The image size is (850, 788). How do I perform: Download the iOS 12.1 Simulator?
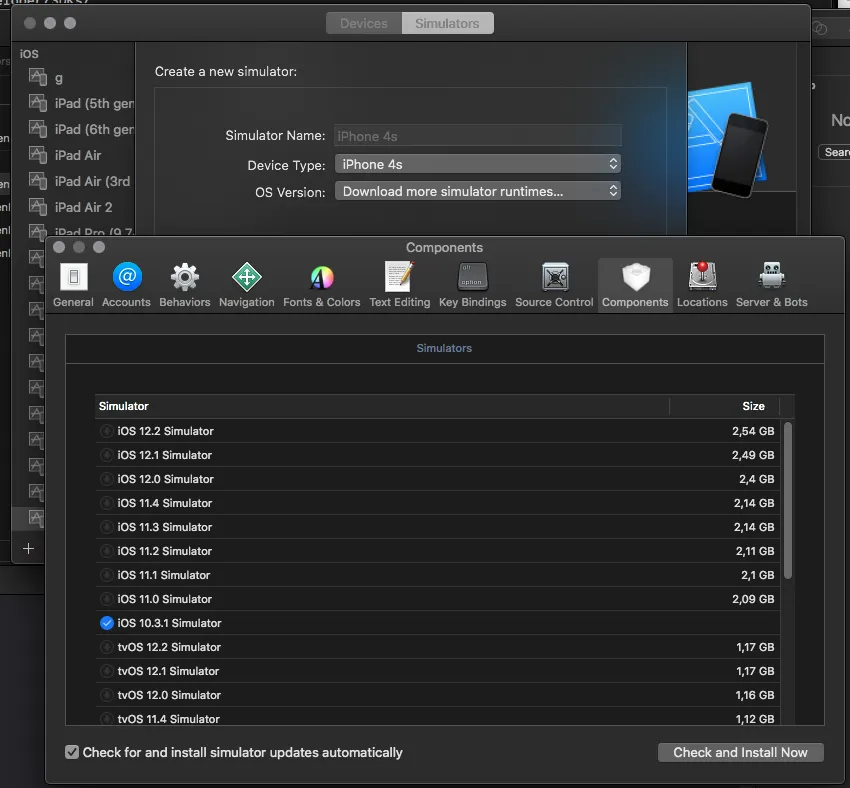106,455
